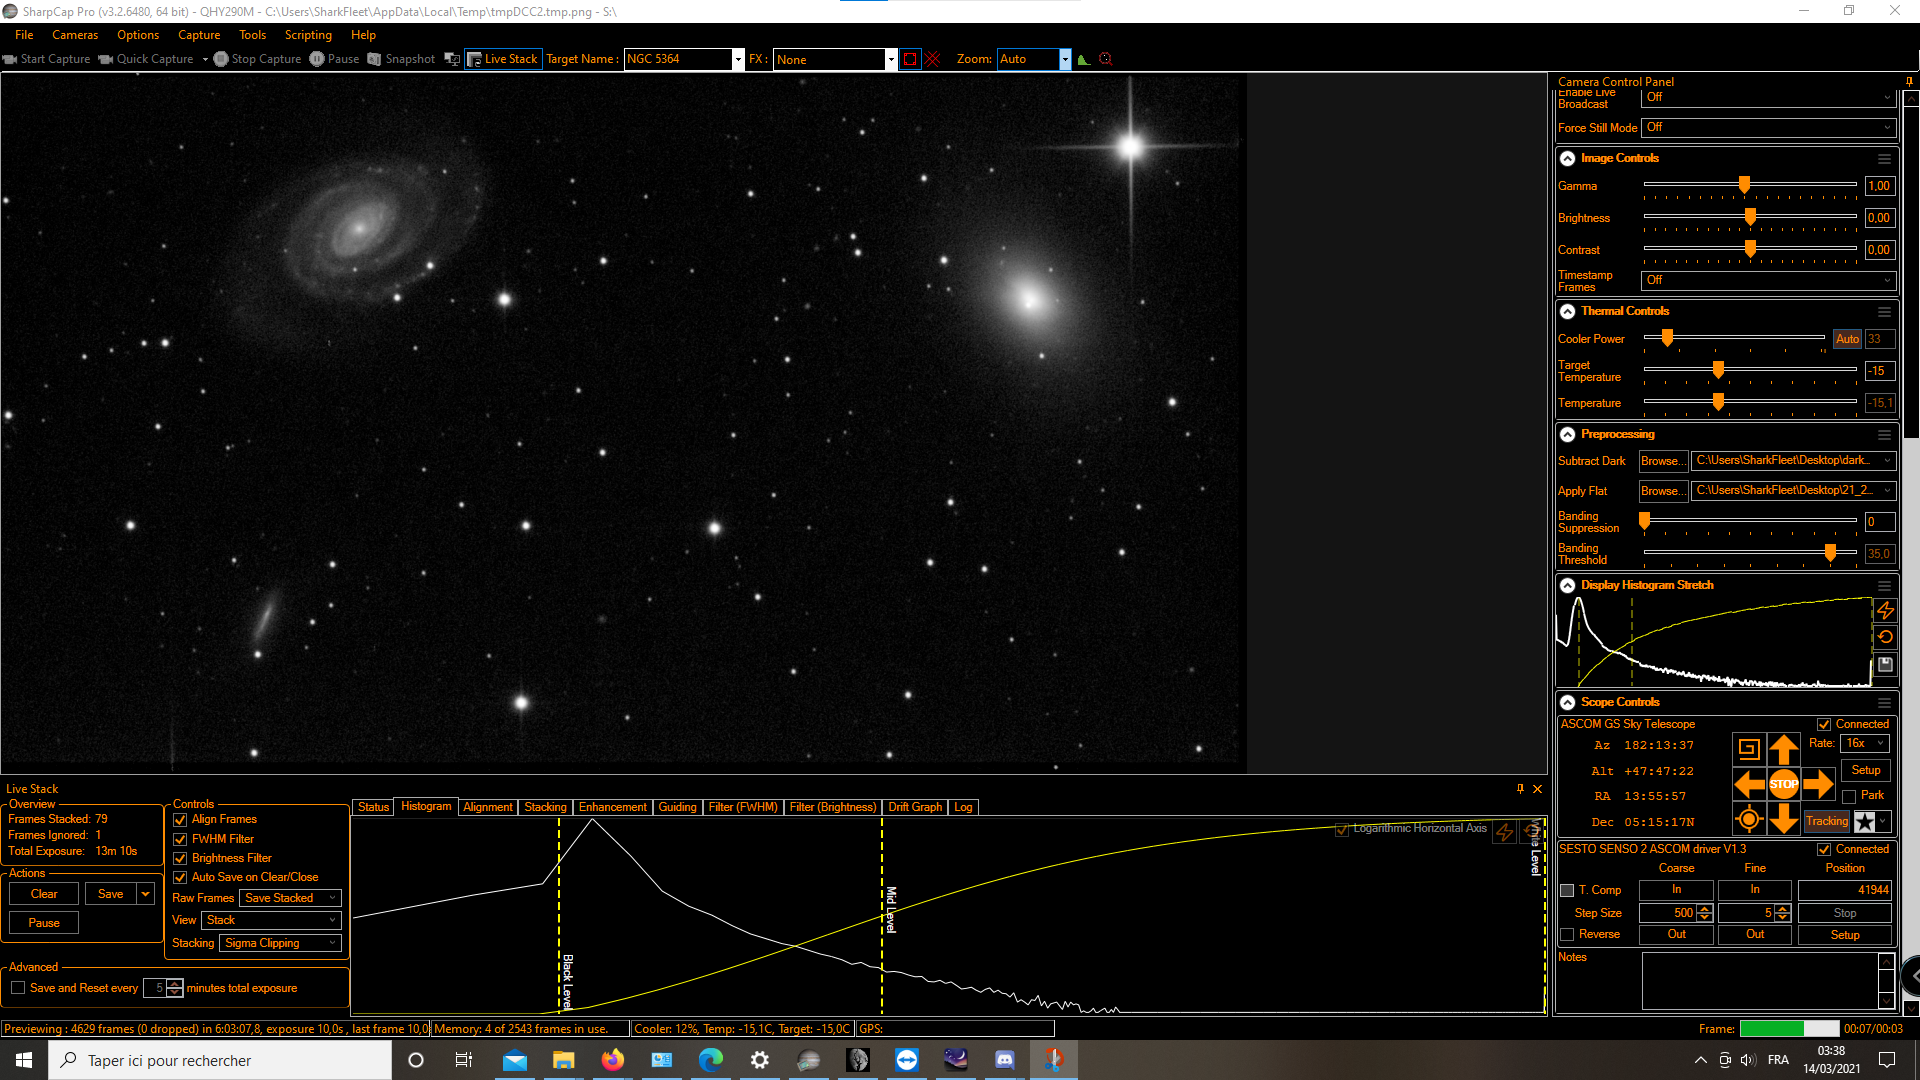
Task: Click the Tracking button
Action: pos(1826,821)
